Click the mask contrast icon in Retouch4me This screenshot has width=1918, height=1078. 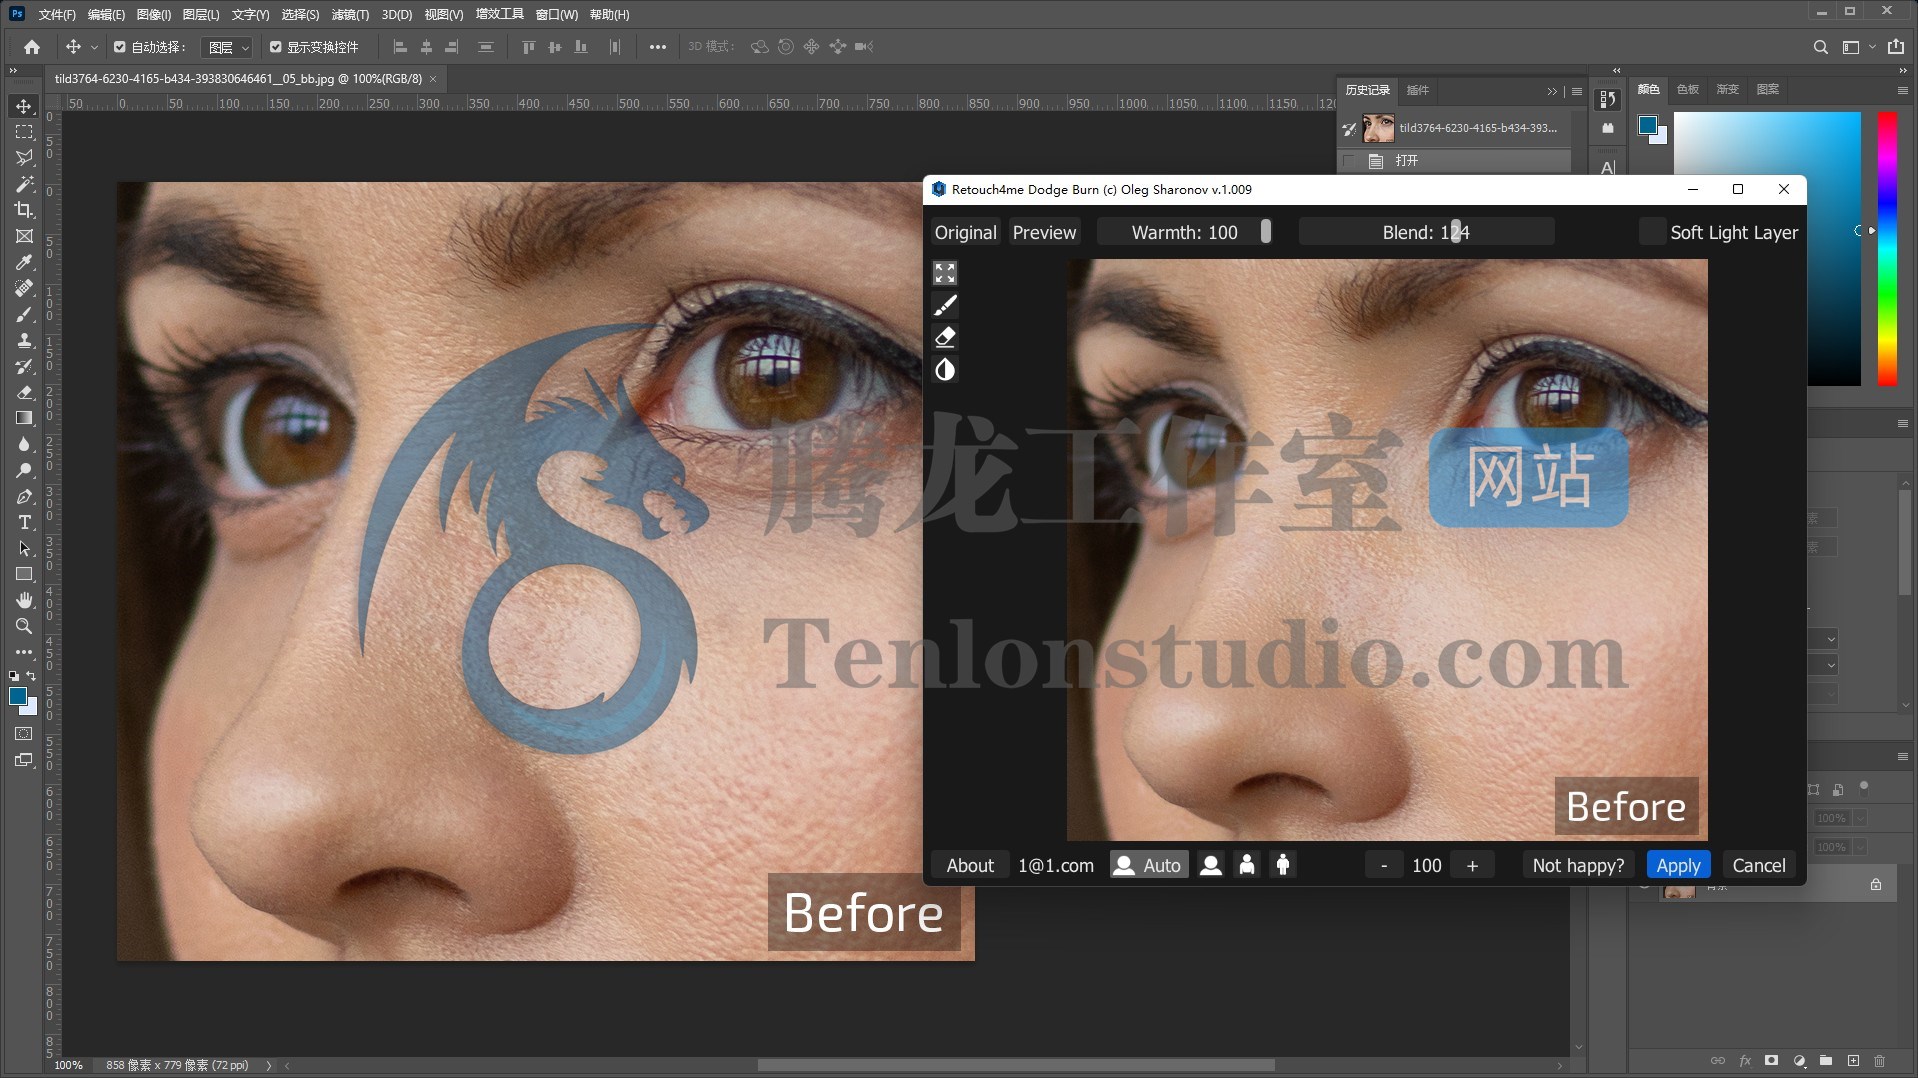pos(945,370)
